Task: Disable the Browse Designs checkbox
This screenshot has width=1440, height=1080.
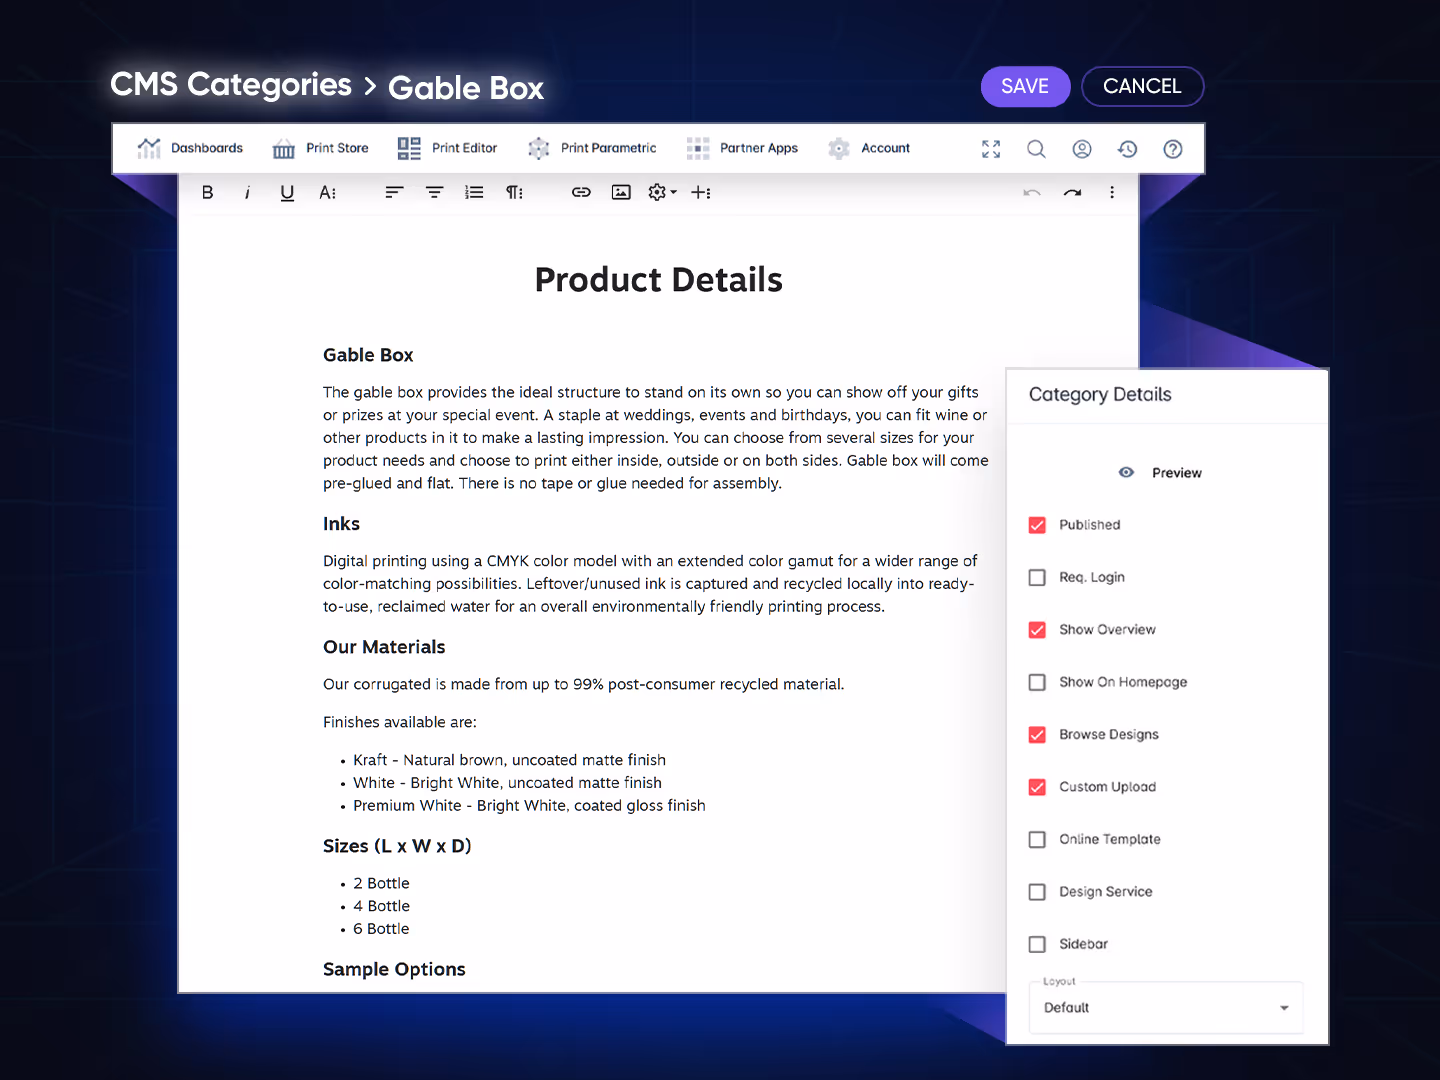Action: click(x=1037, y=735)
